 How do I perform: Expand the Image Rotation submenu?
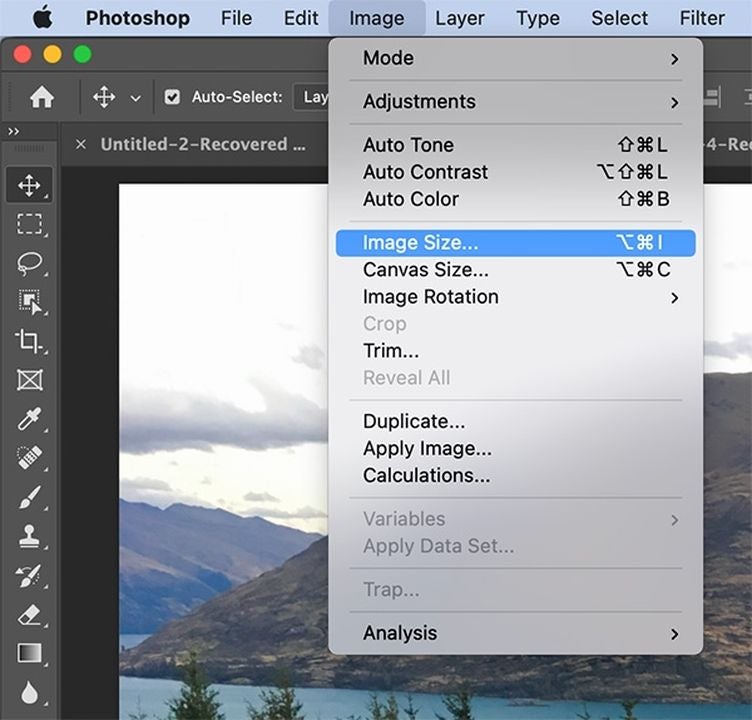pyautogui.click(x=516, y=297)
